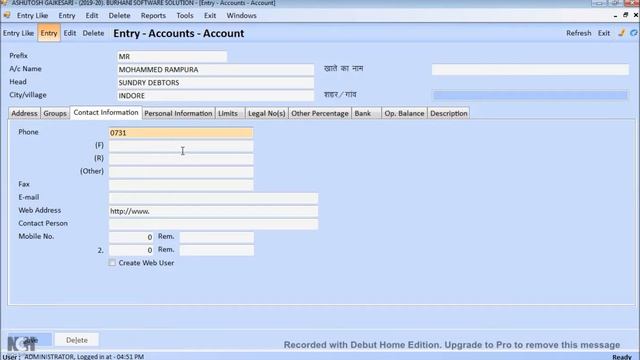The width and height of the screenshot is (640, 360).
Task: Click Head field SUNDRY DEBTORS
Action: [x=216, y=82]
